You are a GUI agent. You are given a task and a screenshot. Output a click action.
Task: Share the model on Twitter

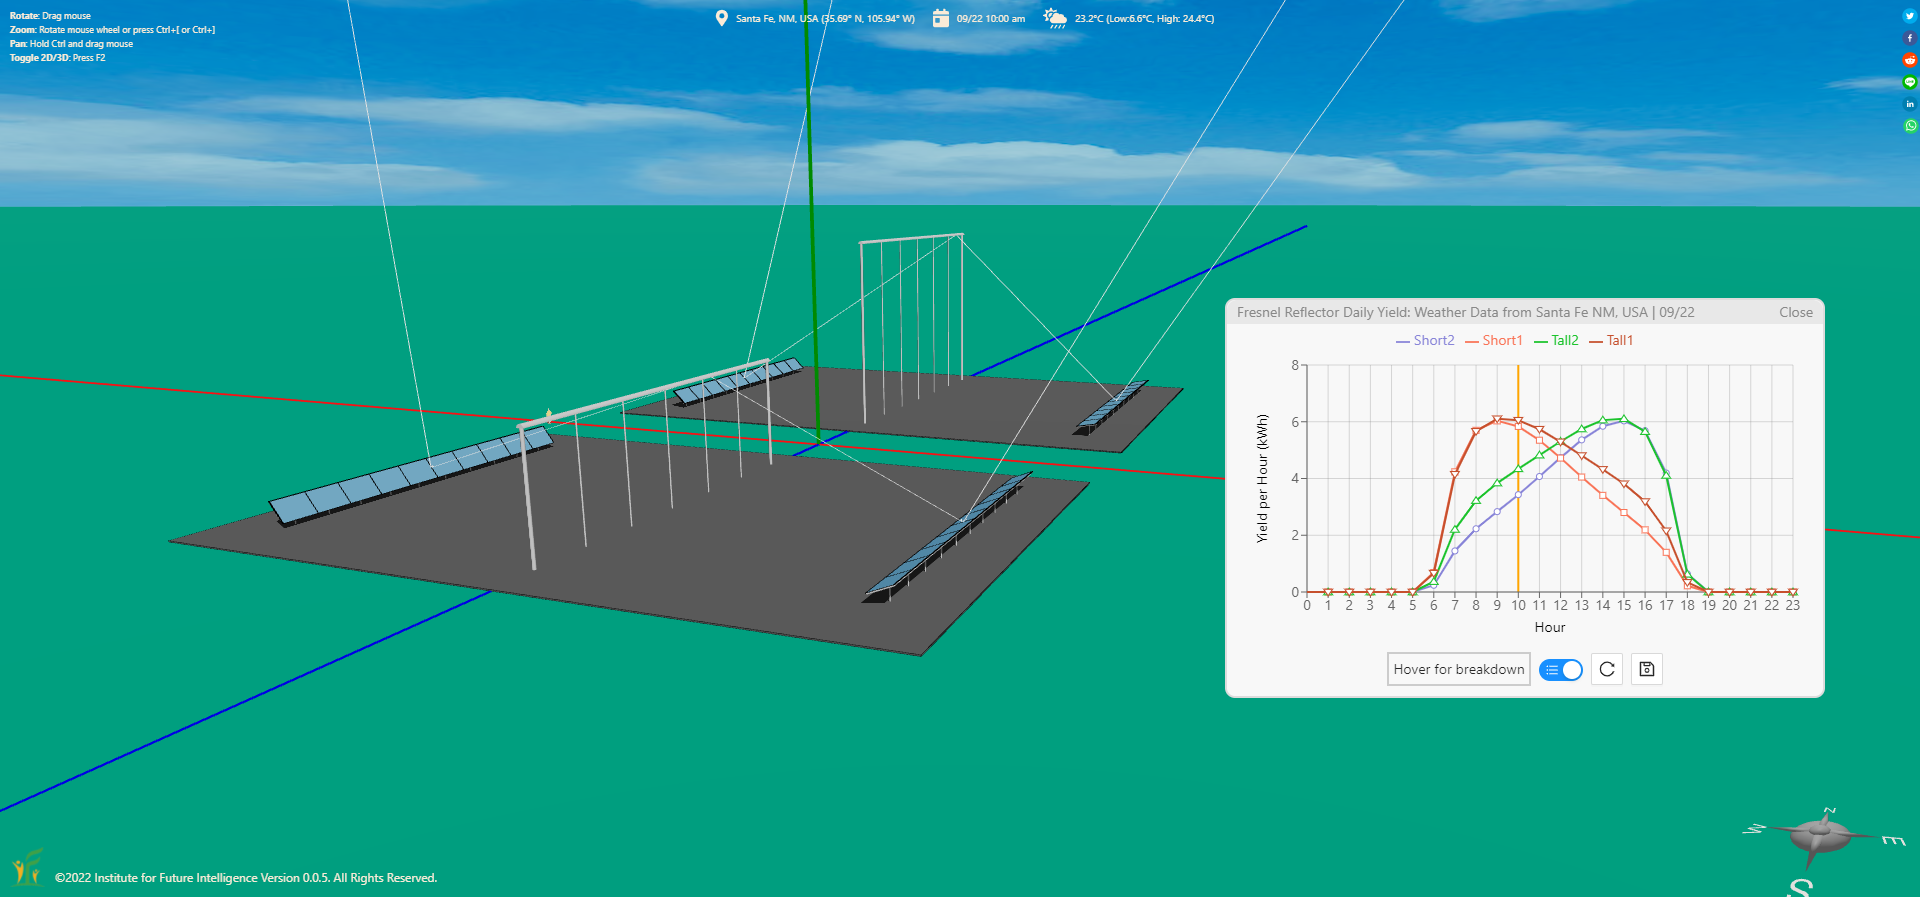point(1909,16)
